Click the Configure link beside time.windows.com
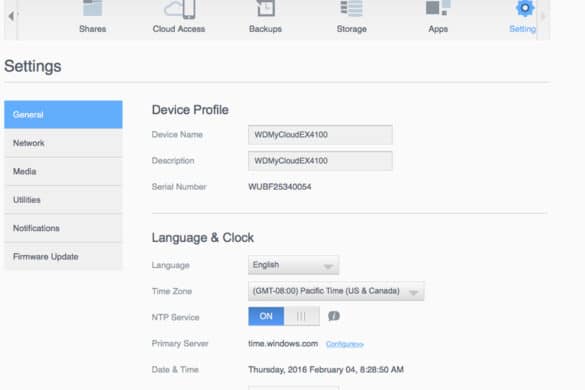This screenshot has width=585, height=390. tap(345, 344)
